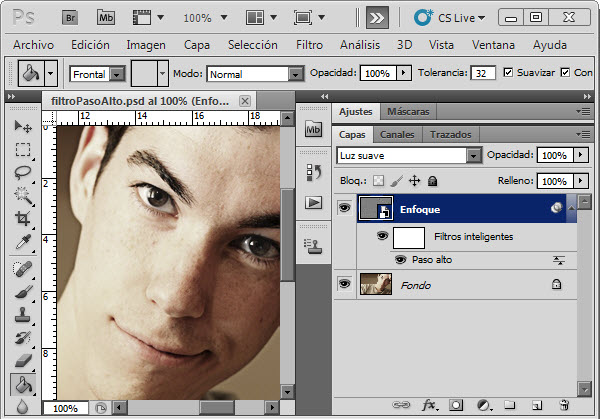600x419 pixels.
Task: Open the arrange documents dropdown
Action: coord(273,17)
